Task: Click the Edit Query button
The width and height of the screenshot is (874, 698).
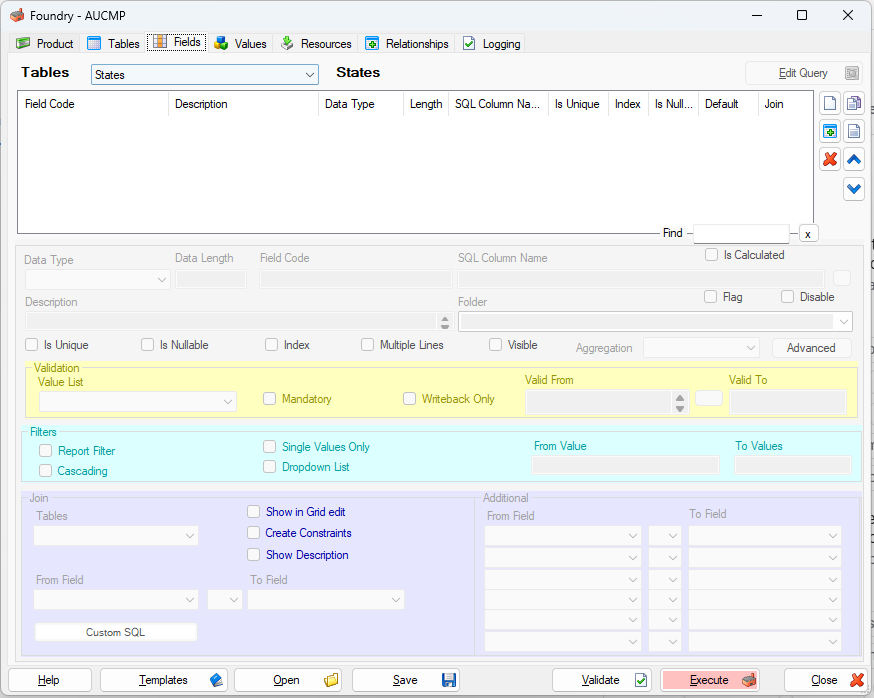Action: coord(803,73)
